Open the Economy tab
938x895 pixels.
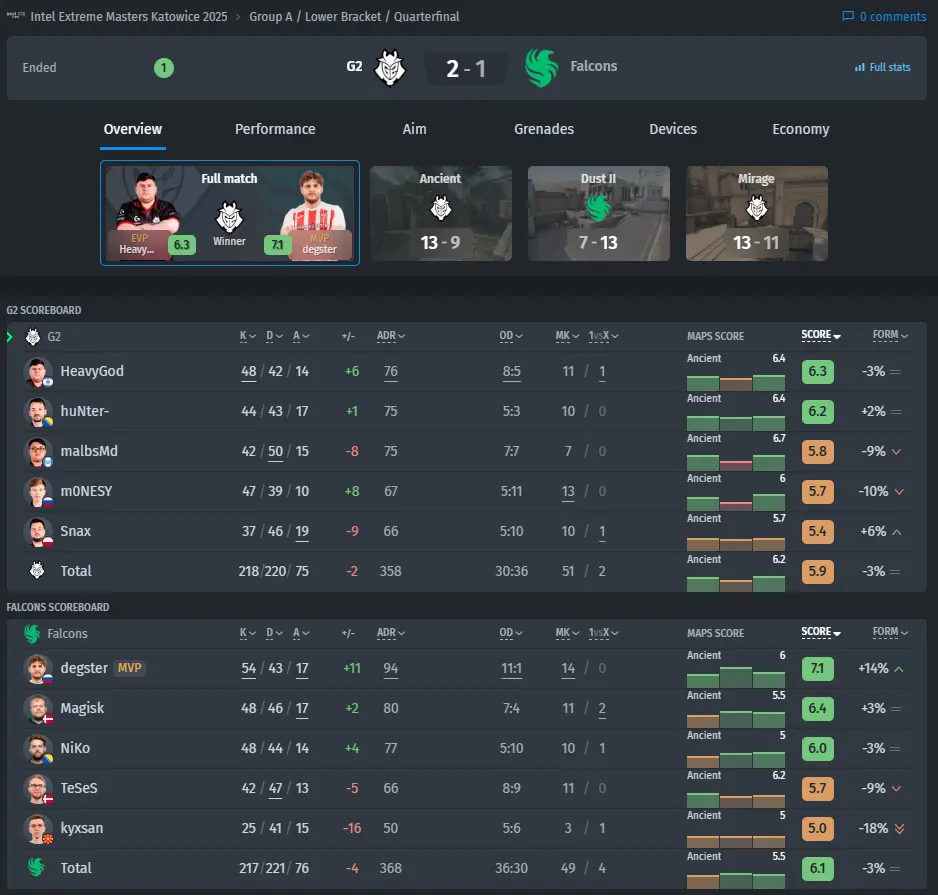pos(800,129)
